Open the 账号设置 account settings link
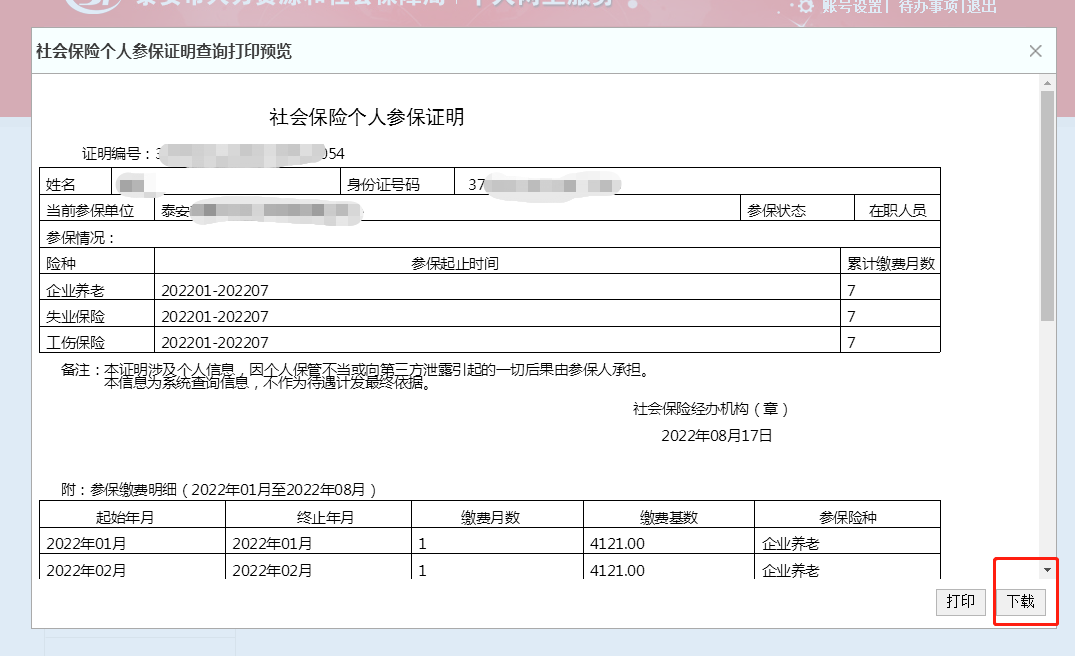The height and width of the screenshot is (656, 1075). [853, 7]
